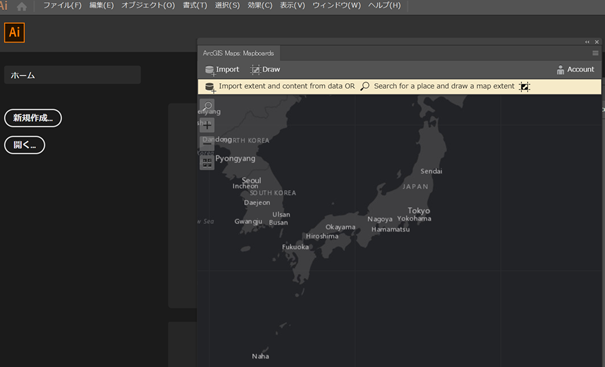Zoom out the map with minus button
This screenshot has width=605, height=367.
pyautogui.click(x=207, y=143)
